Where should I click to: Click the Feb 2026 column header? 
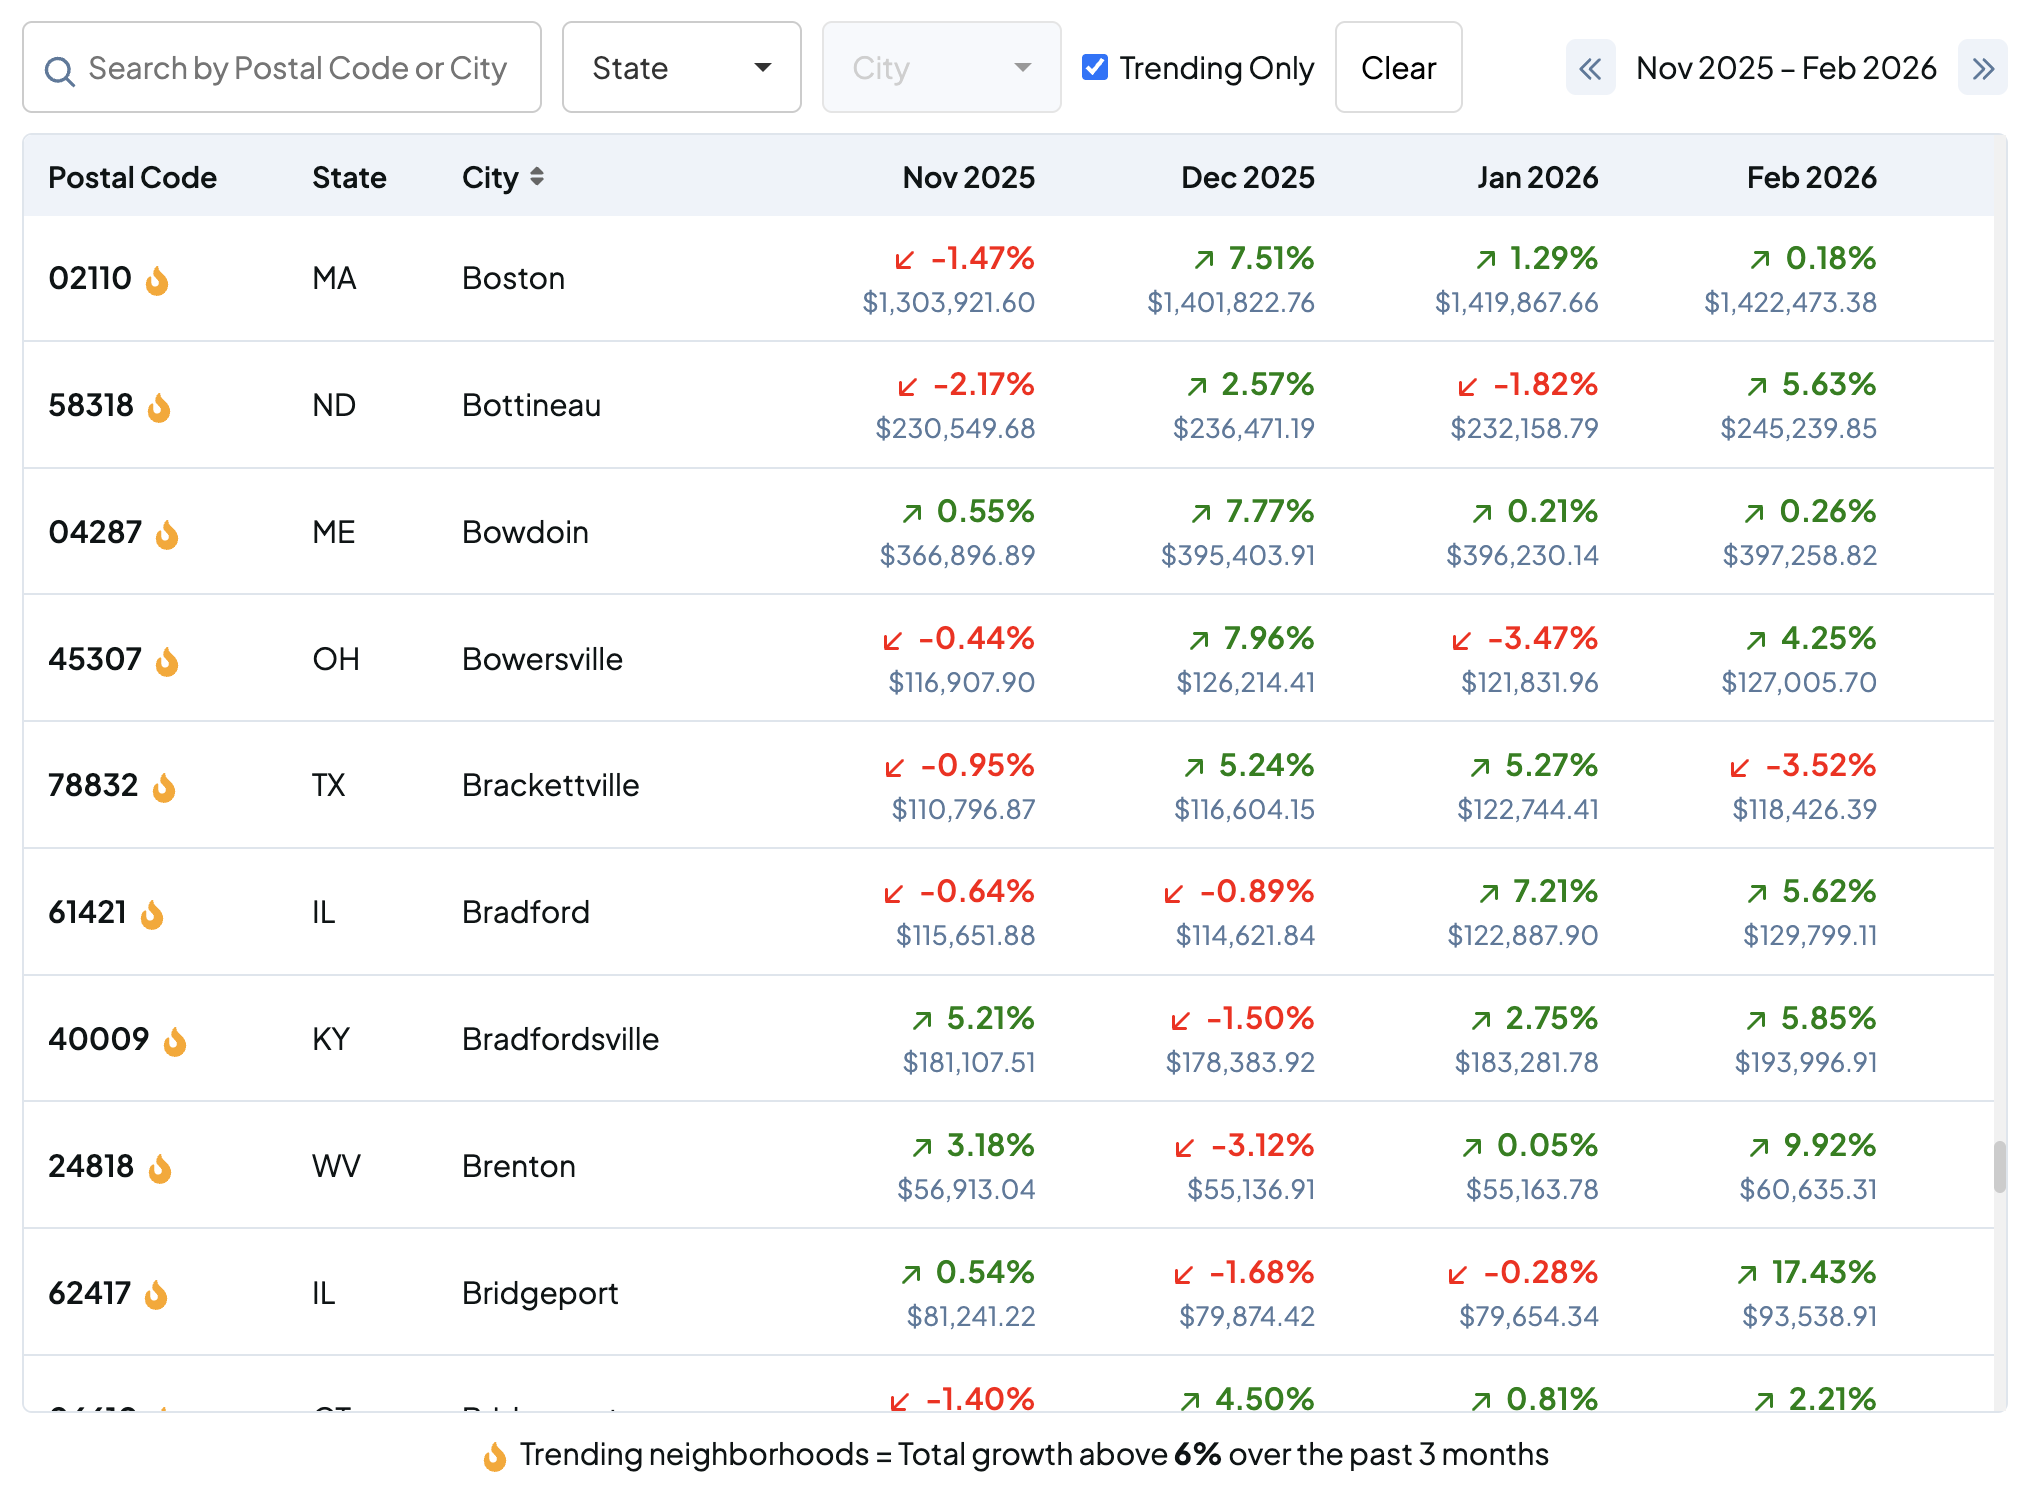(x=1811, y=177)
